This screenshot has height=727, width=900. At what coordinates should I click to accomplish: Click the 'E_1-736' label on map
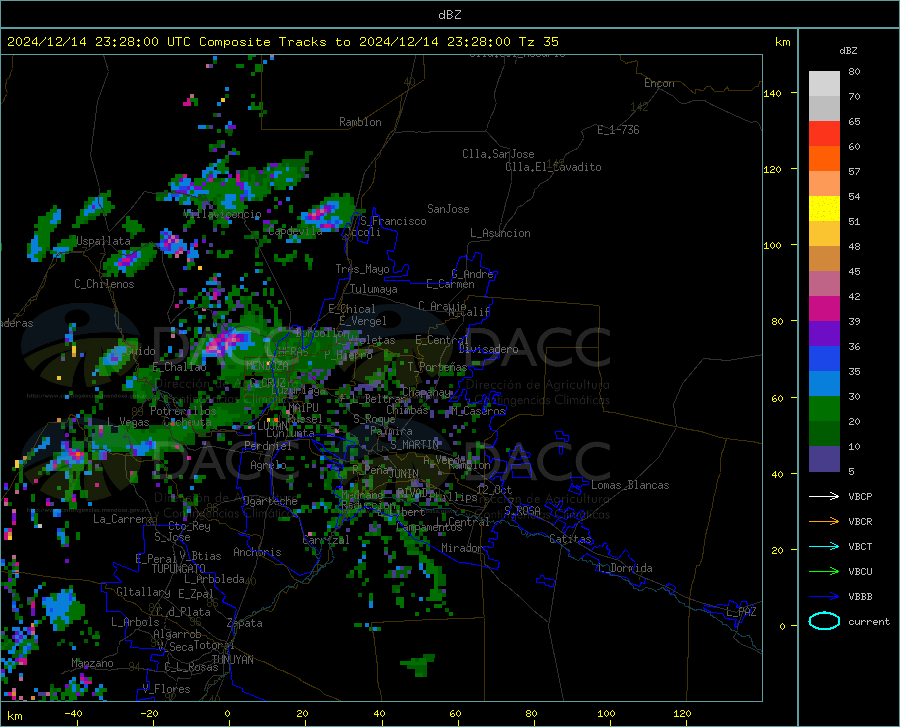(618, 130)
